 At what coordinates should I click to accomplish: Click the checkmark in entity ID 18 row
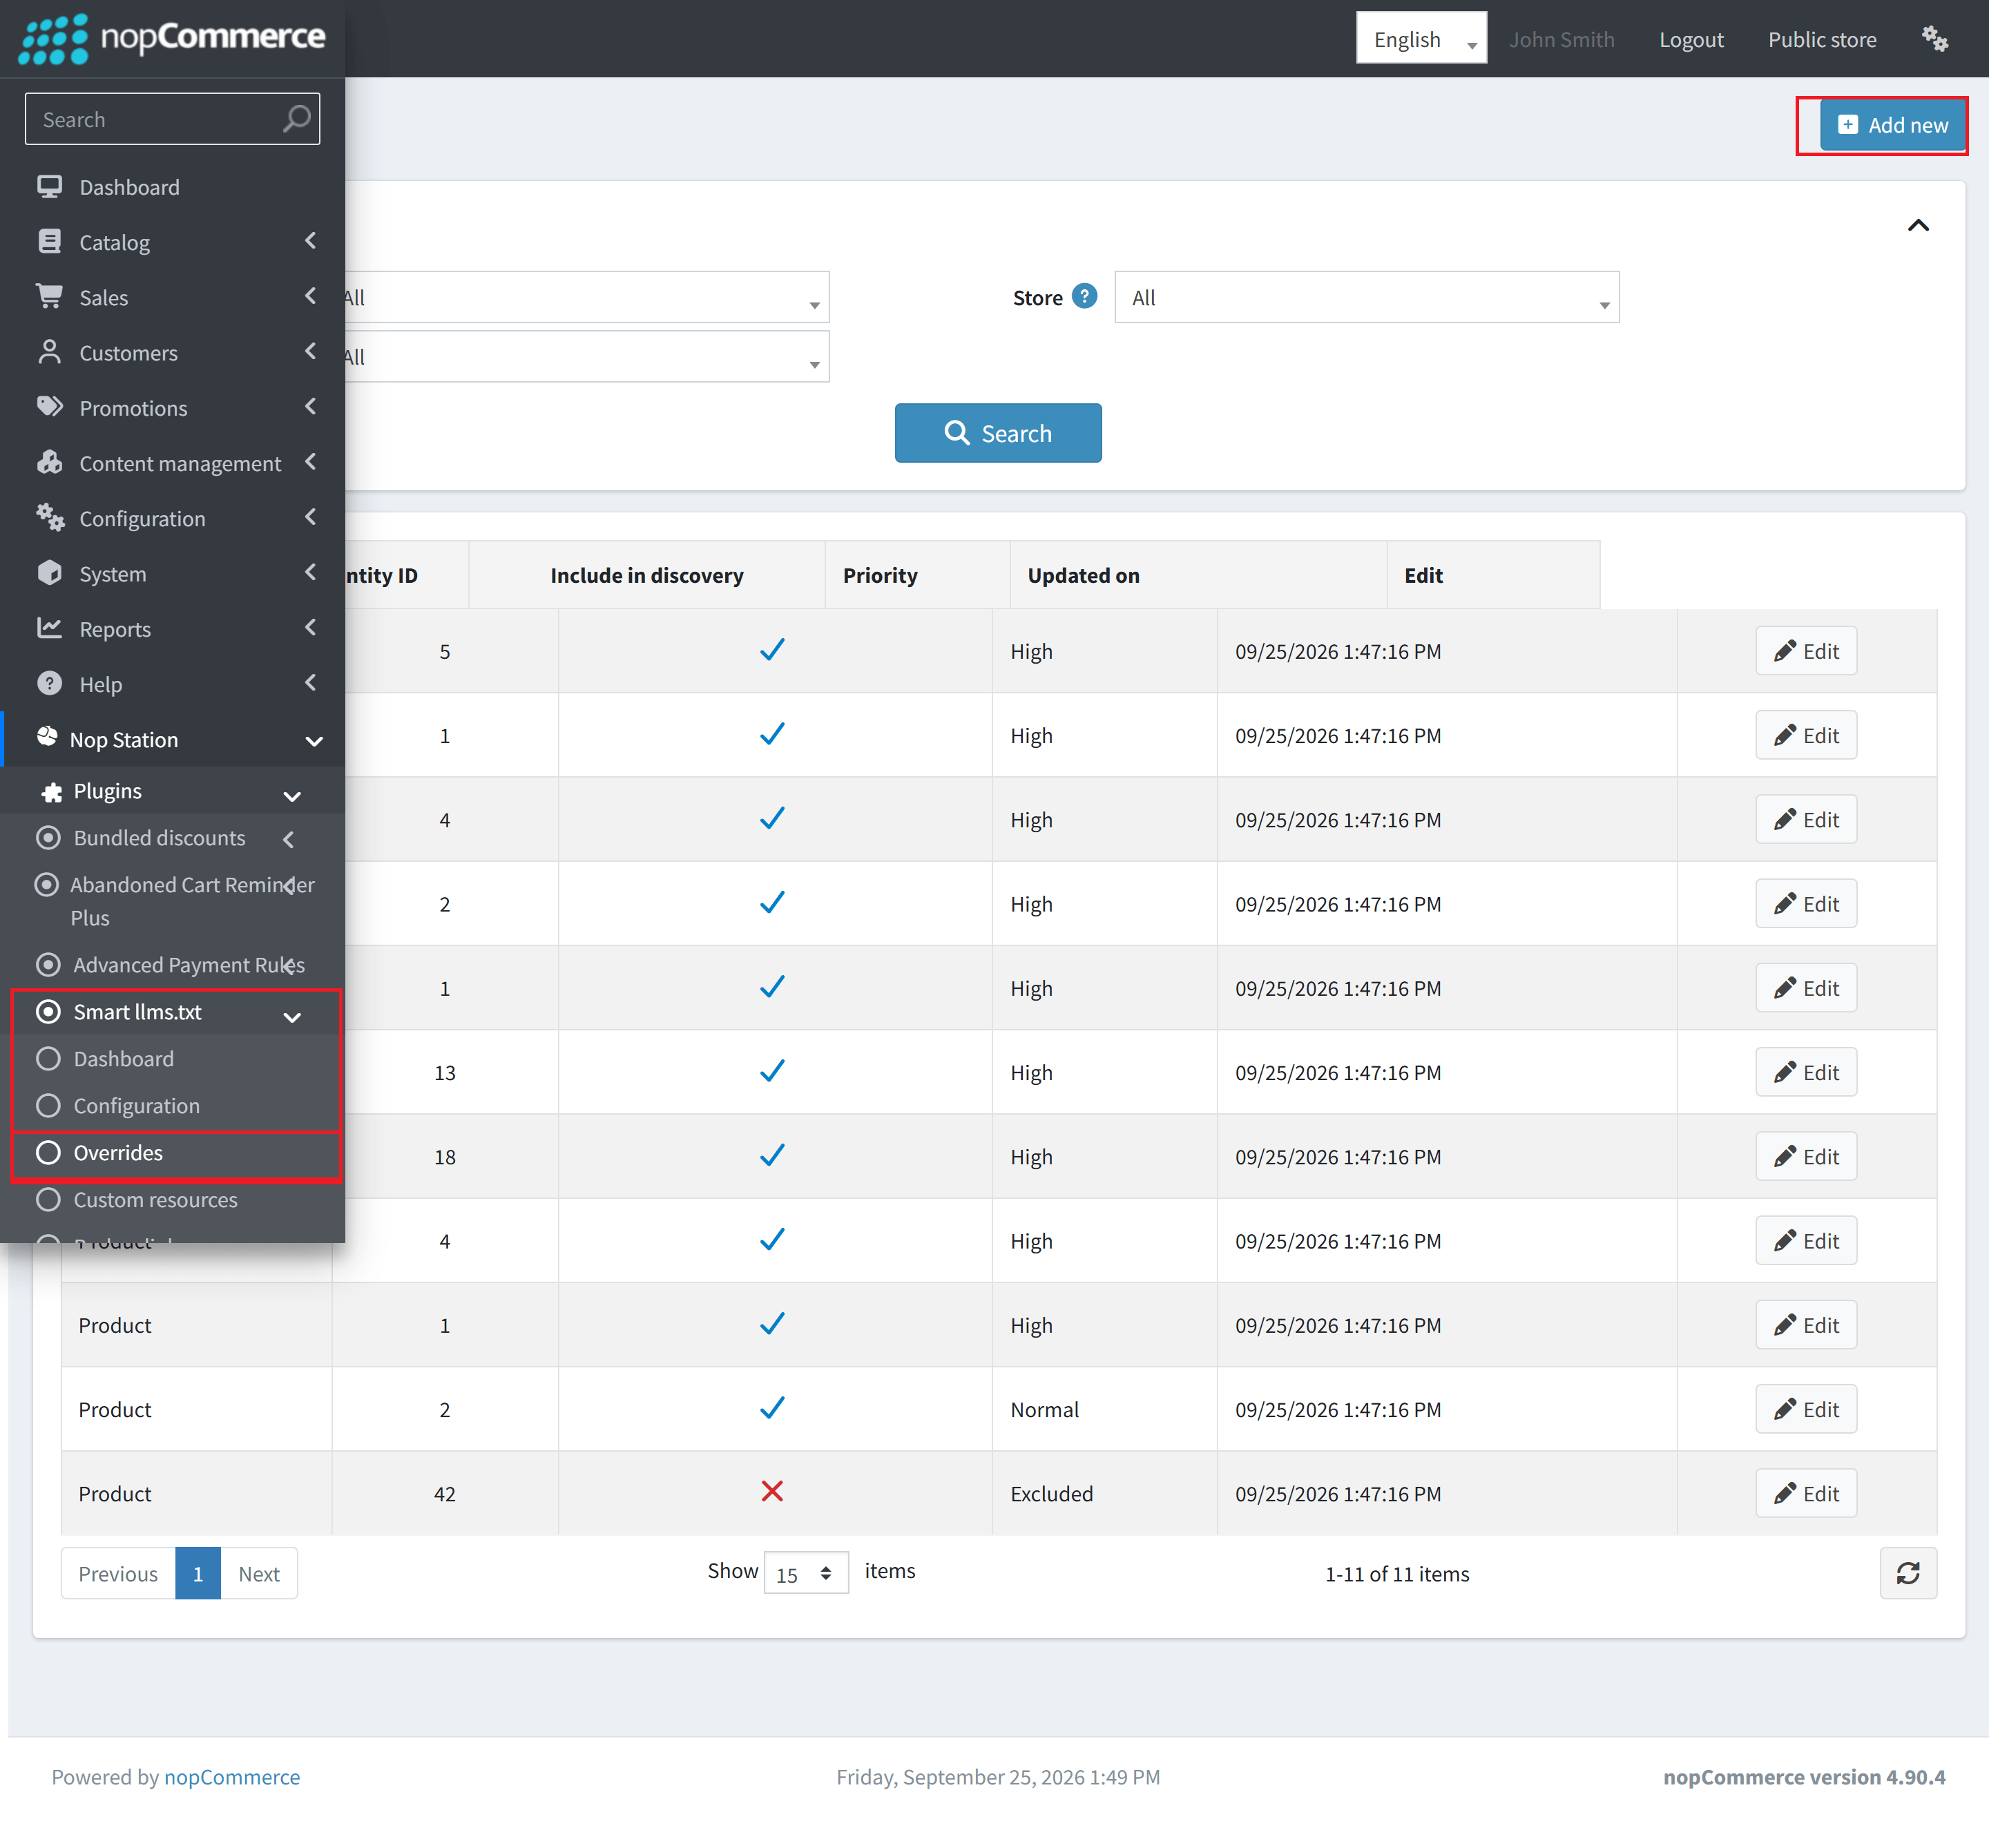(x=772, y=1155)
